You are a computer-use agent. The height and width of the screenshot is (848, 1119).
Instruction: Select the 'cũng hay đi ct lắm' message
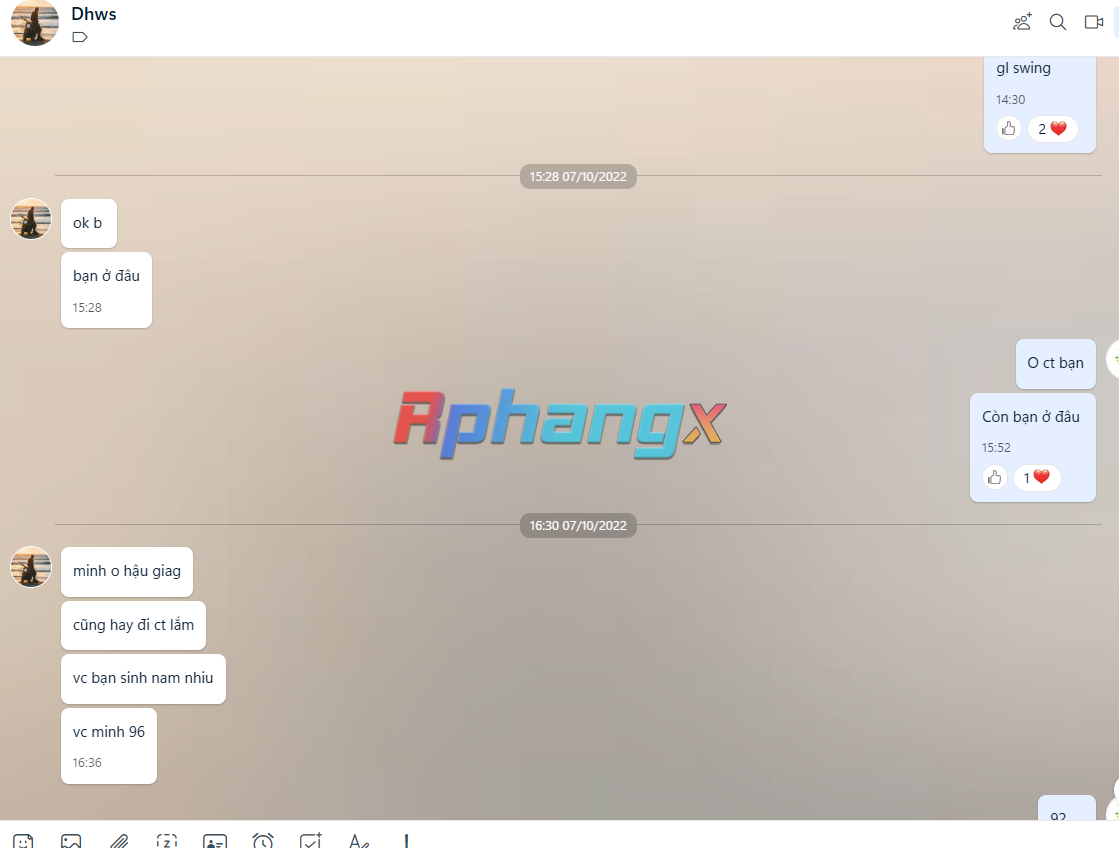tap(133, 625)
